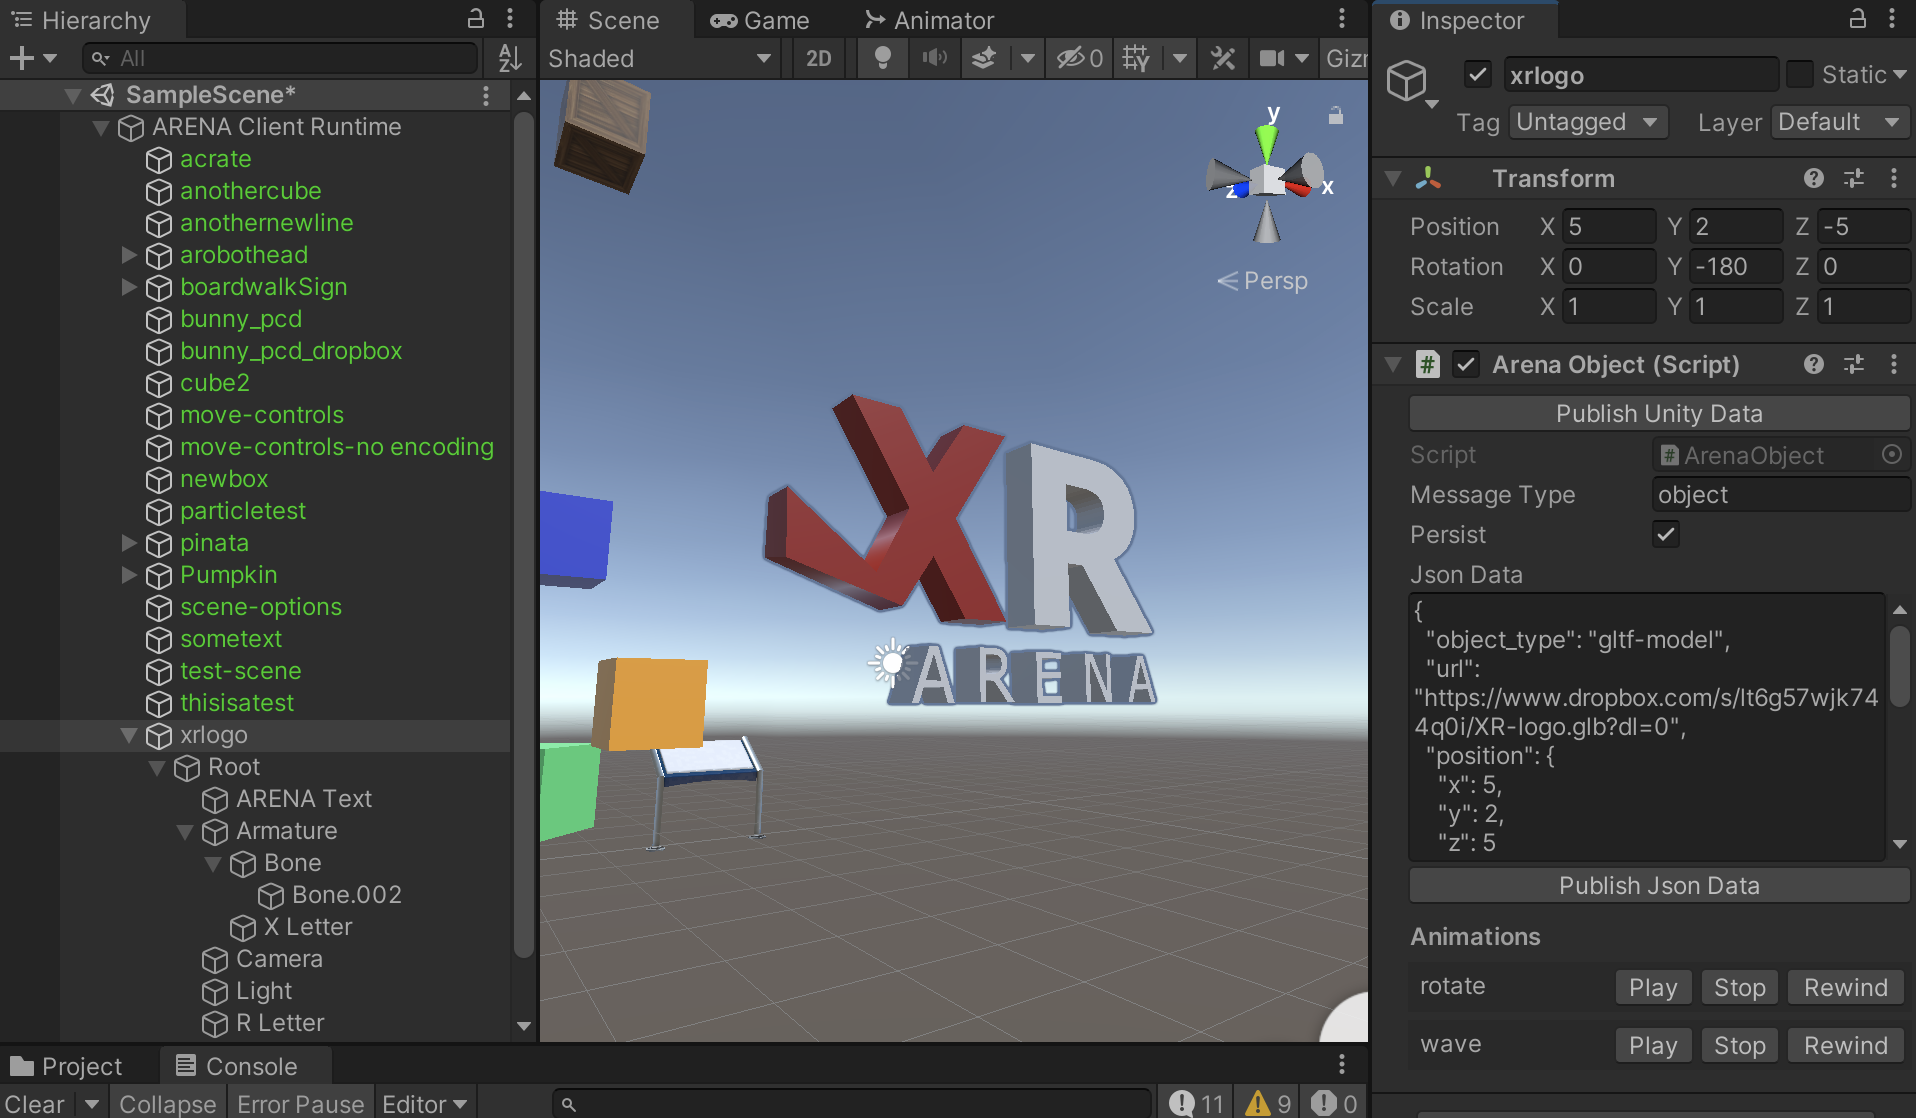The width and height of the screenshot is (1916, 1118).
Task: Toggle xrlogo active checkbox
Action: point(1478,75)
